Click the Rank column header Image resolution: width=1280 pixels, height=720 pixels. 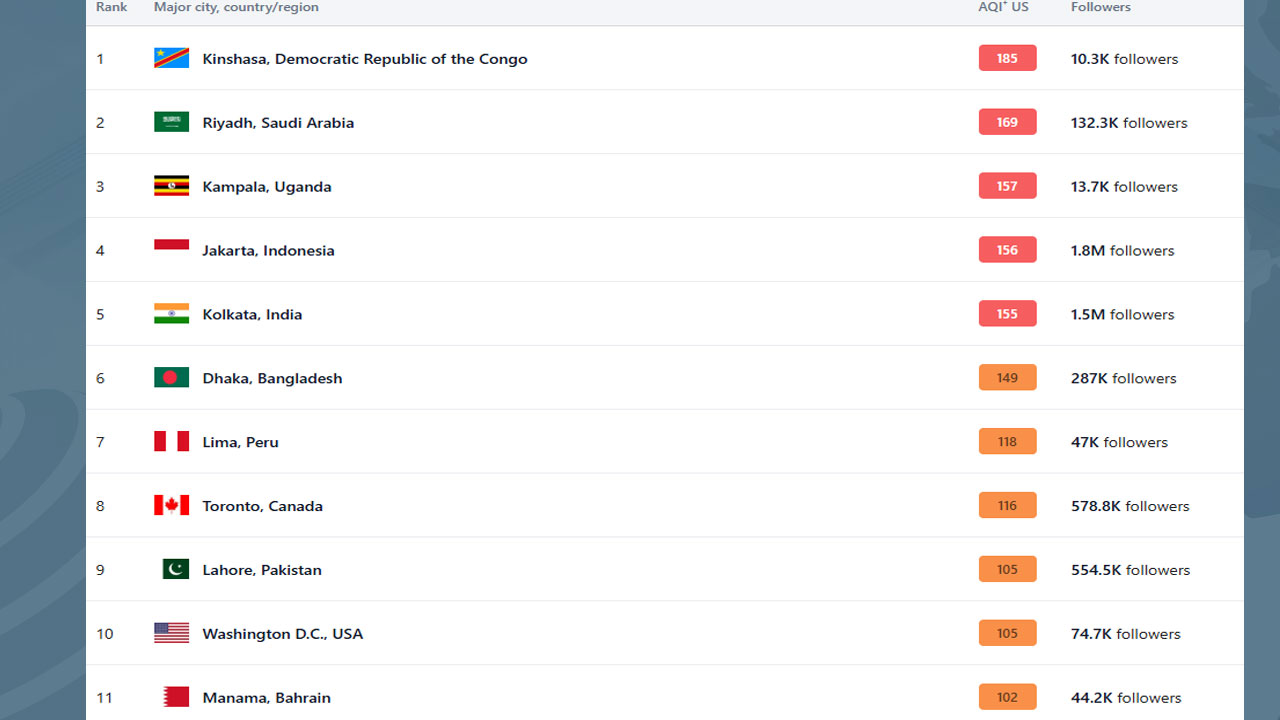[x=111, y=7]
